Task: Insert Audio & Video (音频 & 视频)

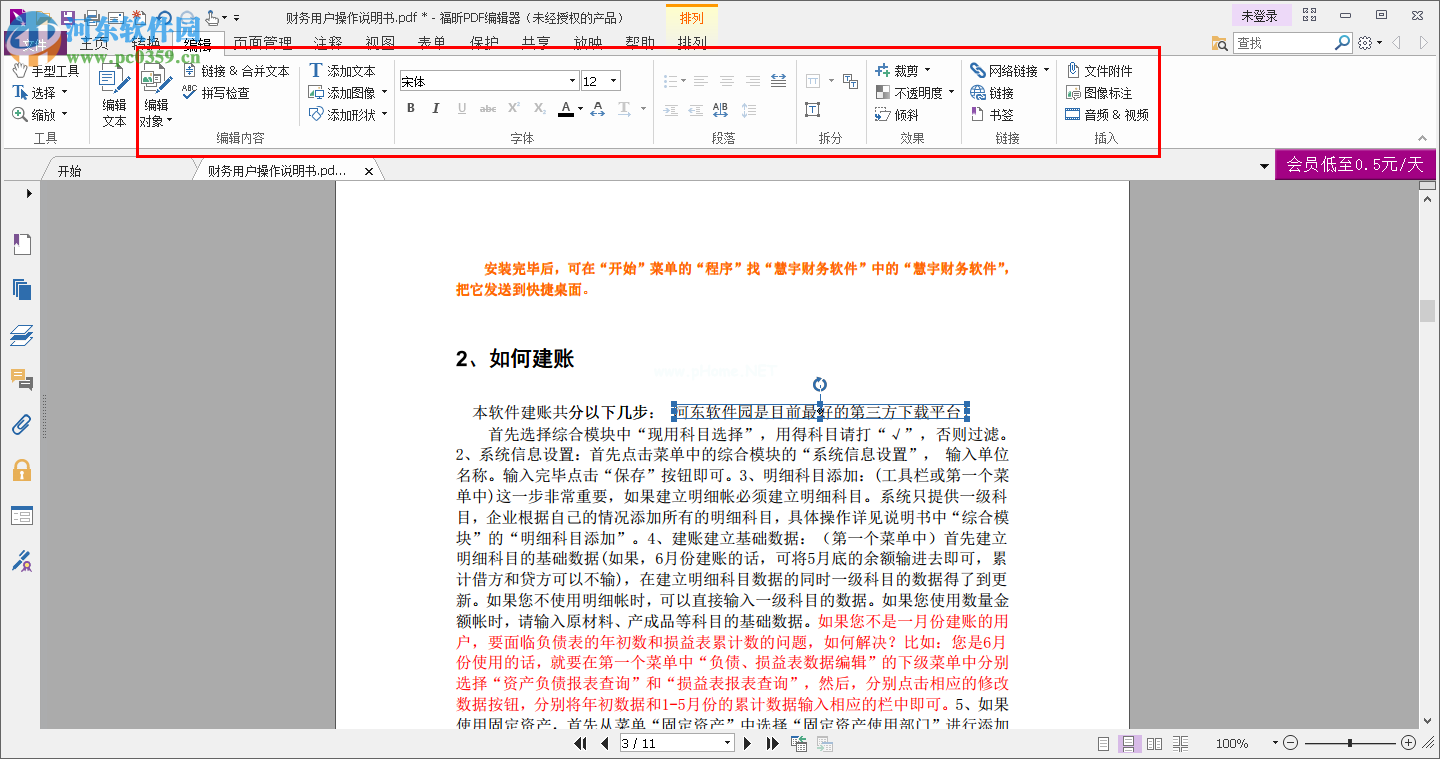Action: click(1107, 115)
